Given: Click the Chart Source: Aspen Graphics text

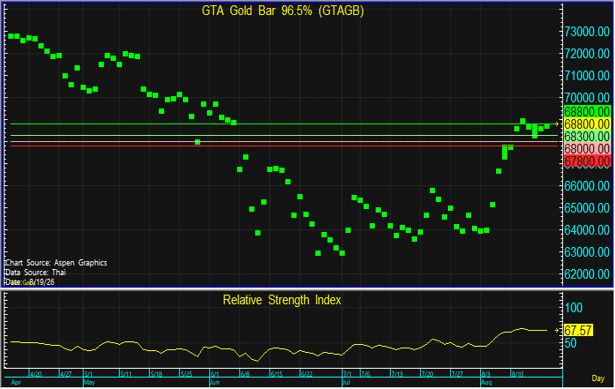Looking at the screenshot, I should pos(56,263).
